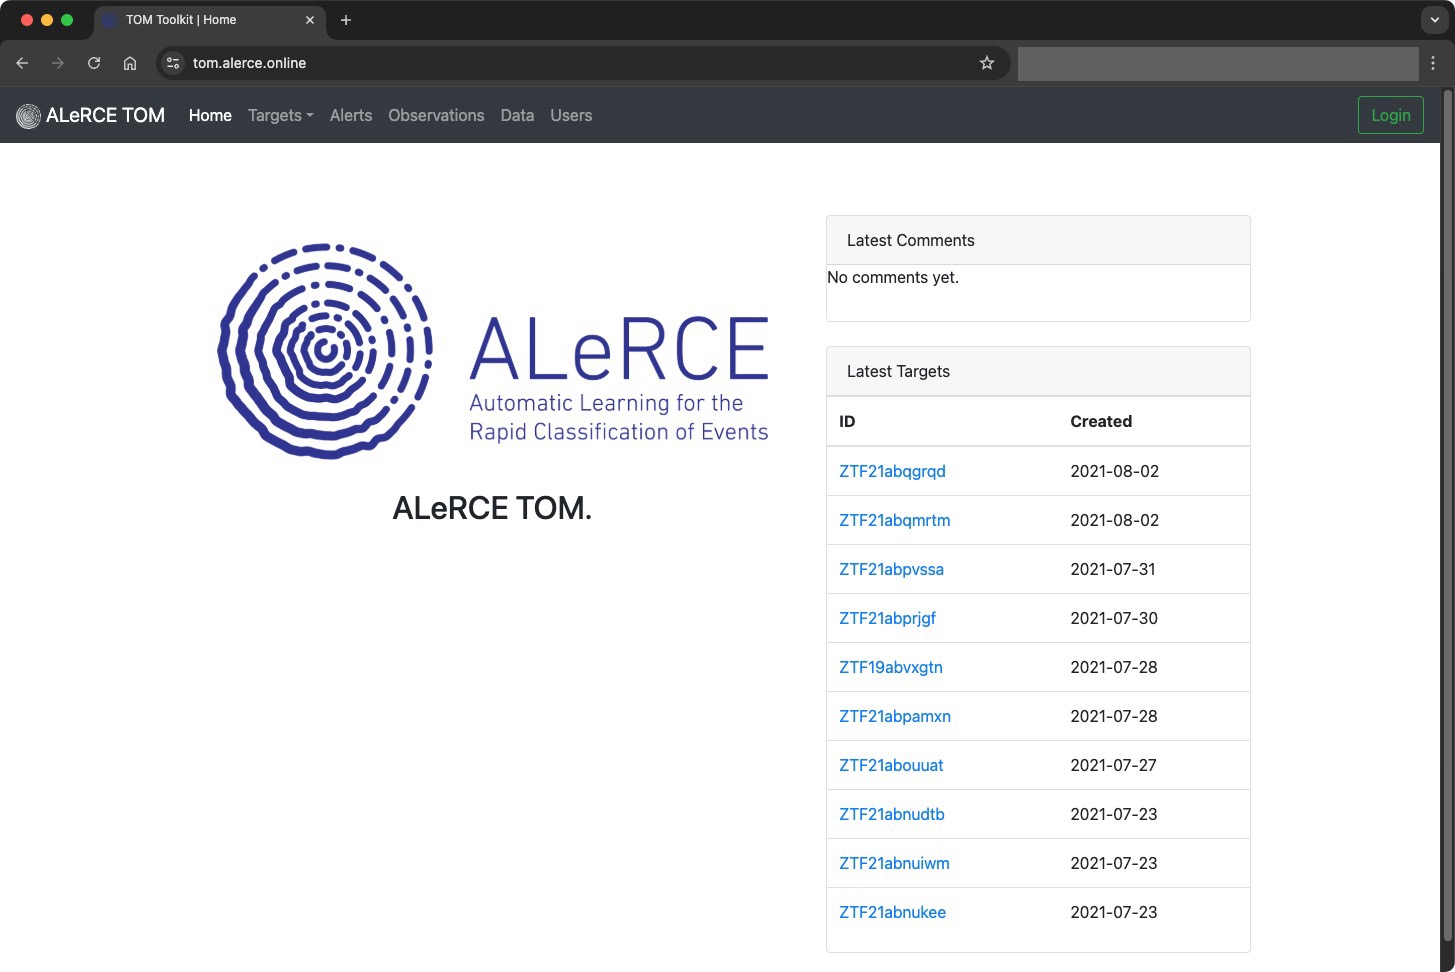Click the large ALeRCE logo image
1455x972 pixels.
pyautogui.click(x=493, y=351)
